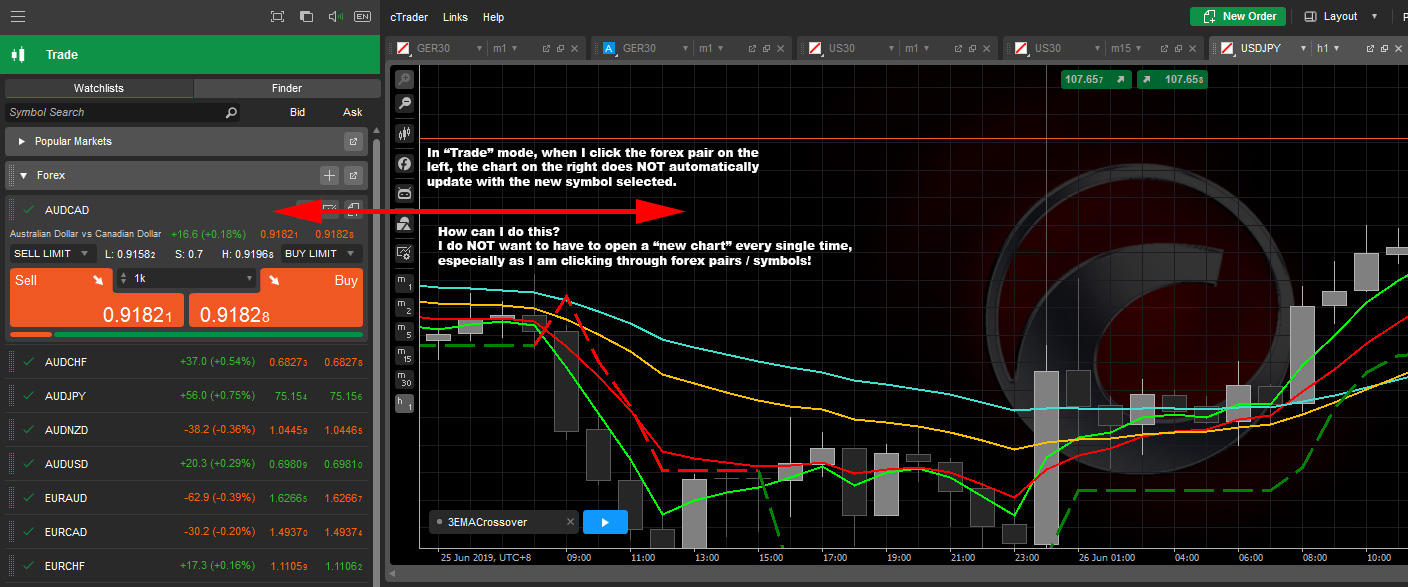Screen dimensions: 1408x587
Task: Collapse the Forex group
Action: [x=24, y=175]
